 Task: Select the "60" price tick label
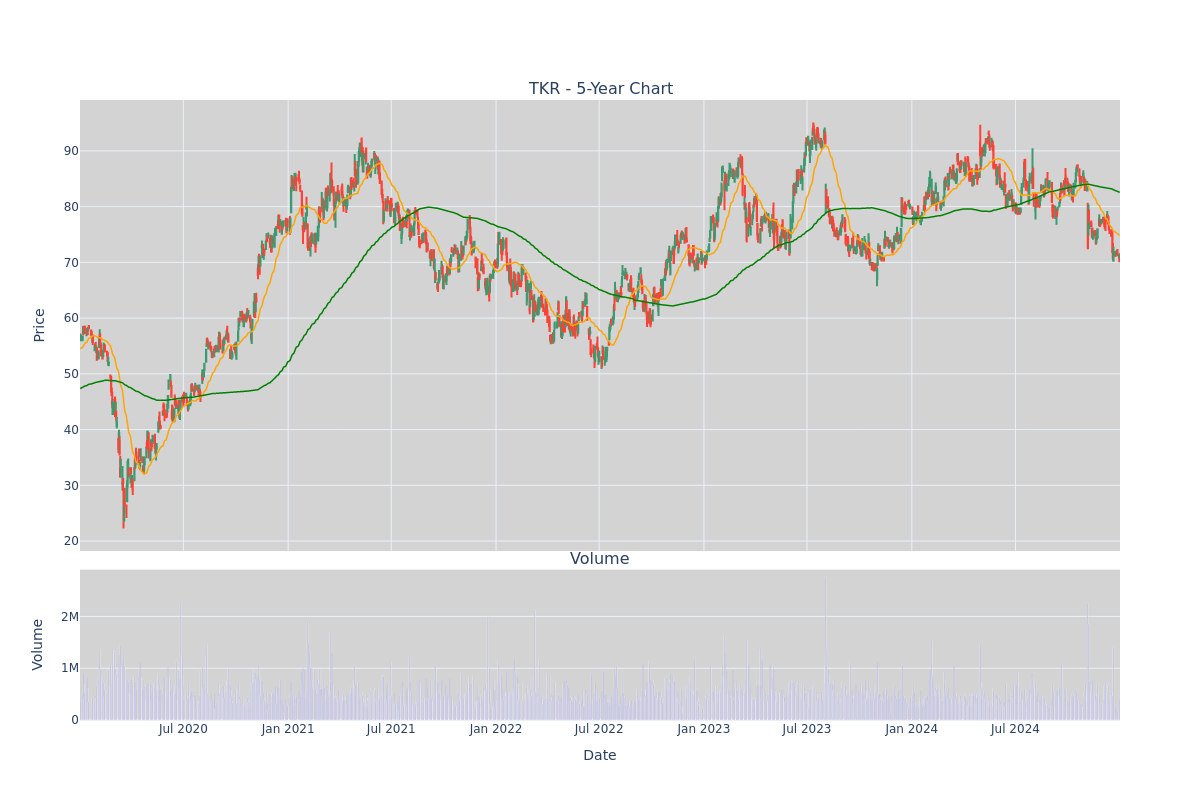coord(72,318)
